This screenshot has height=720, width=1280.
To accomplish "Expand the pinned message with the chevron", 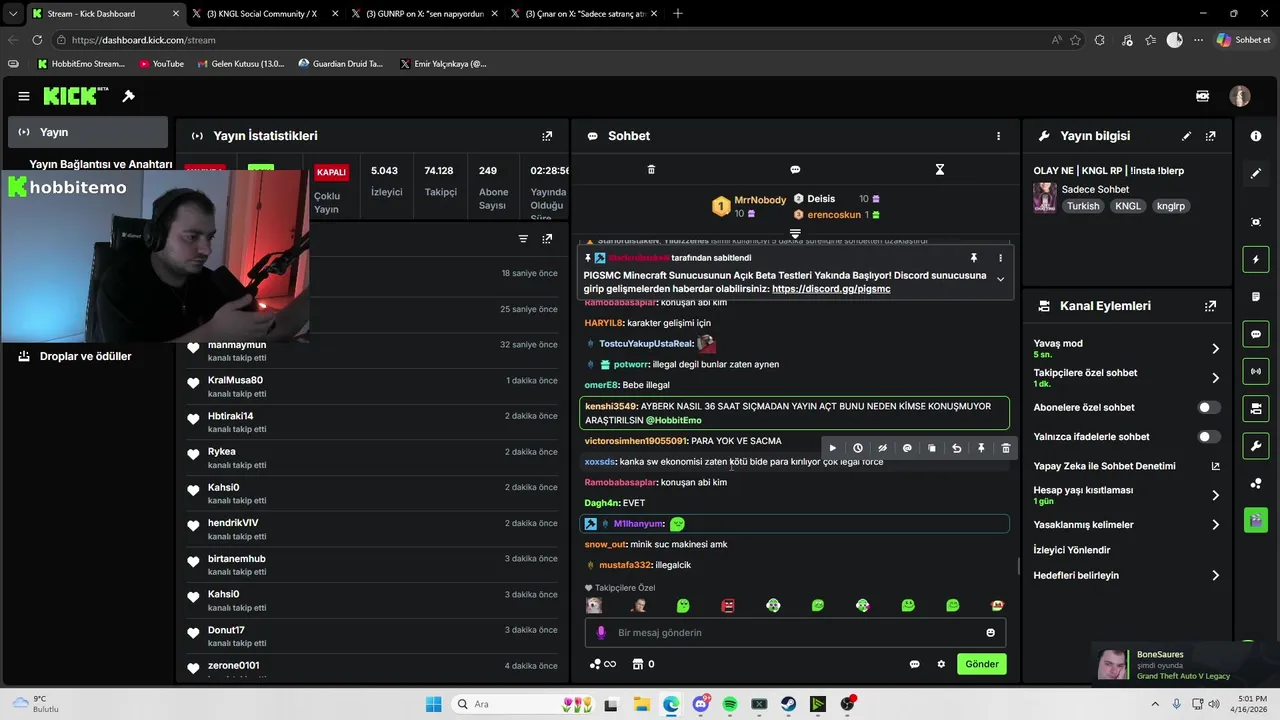I will click(x=1000, y=279).
